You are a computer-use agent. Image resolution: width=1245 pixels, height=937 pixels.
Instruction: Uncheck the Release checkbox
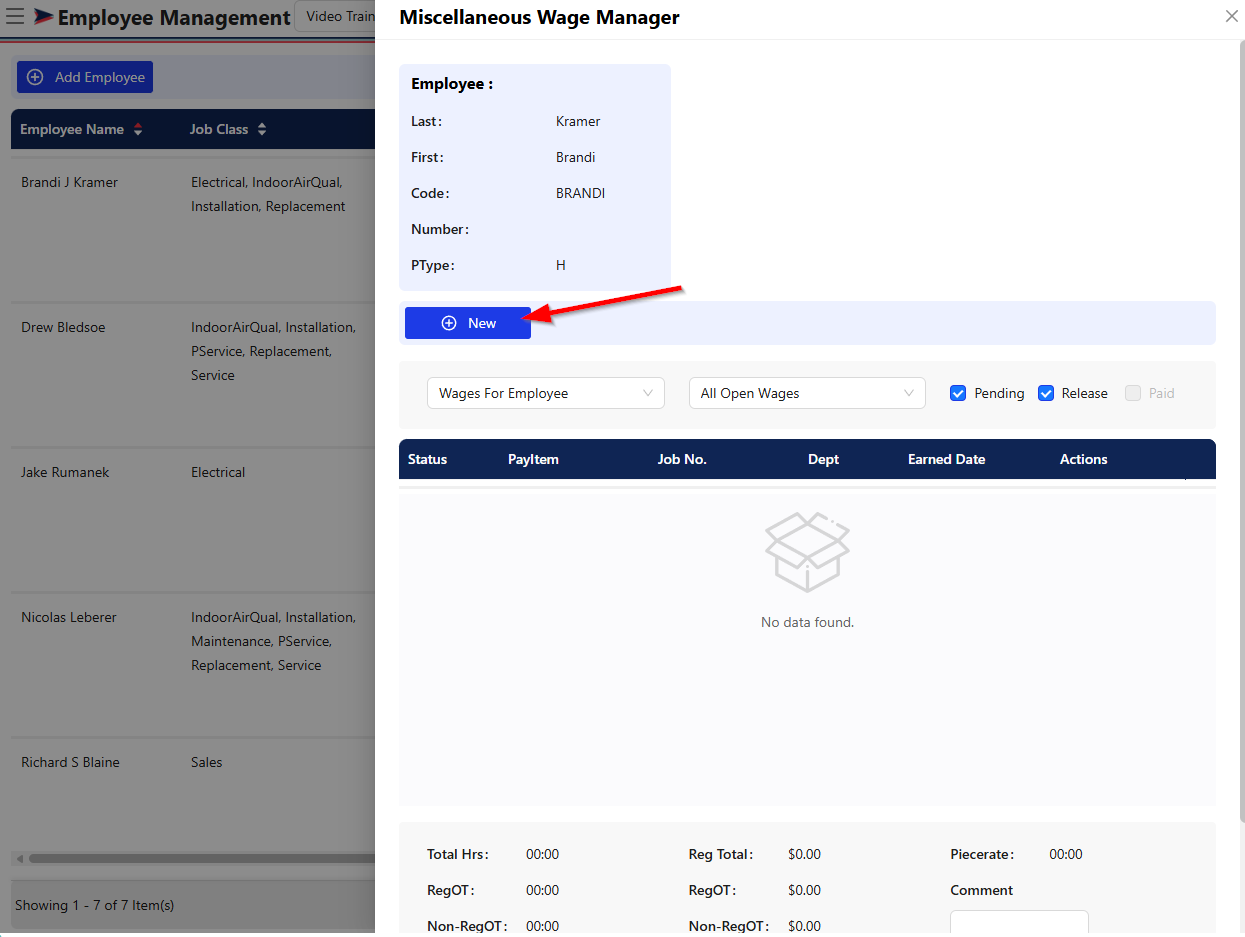[1046, 393]
